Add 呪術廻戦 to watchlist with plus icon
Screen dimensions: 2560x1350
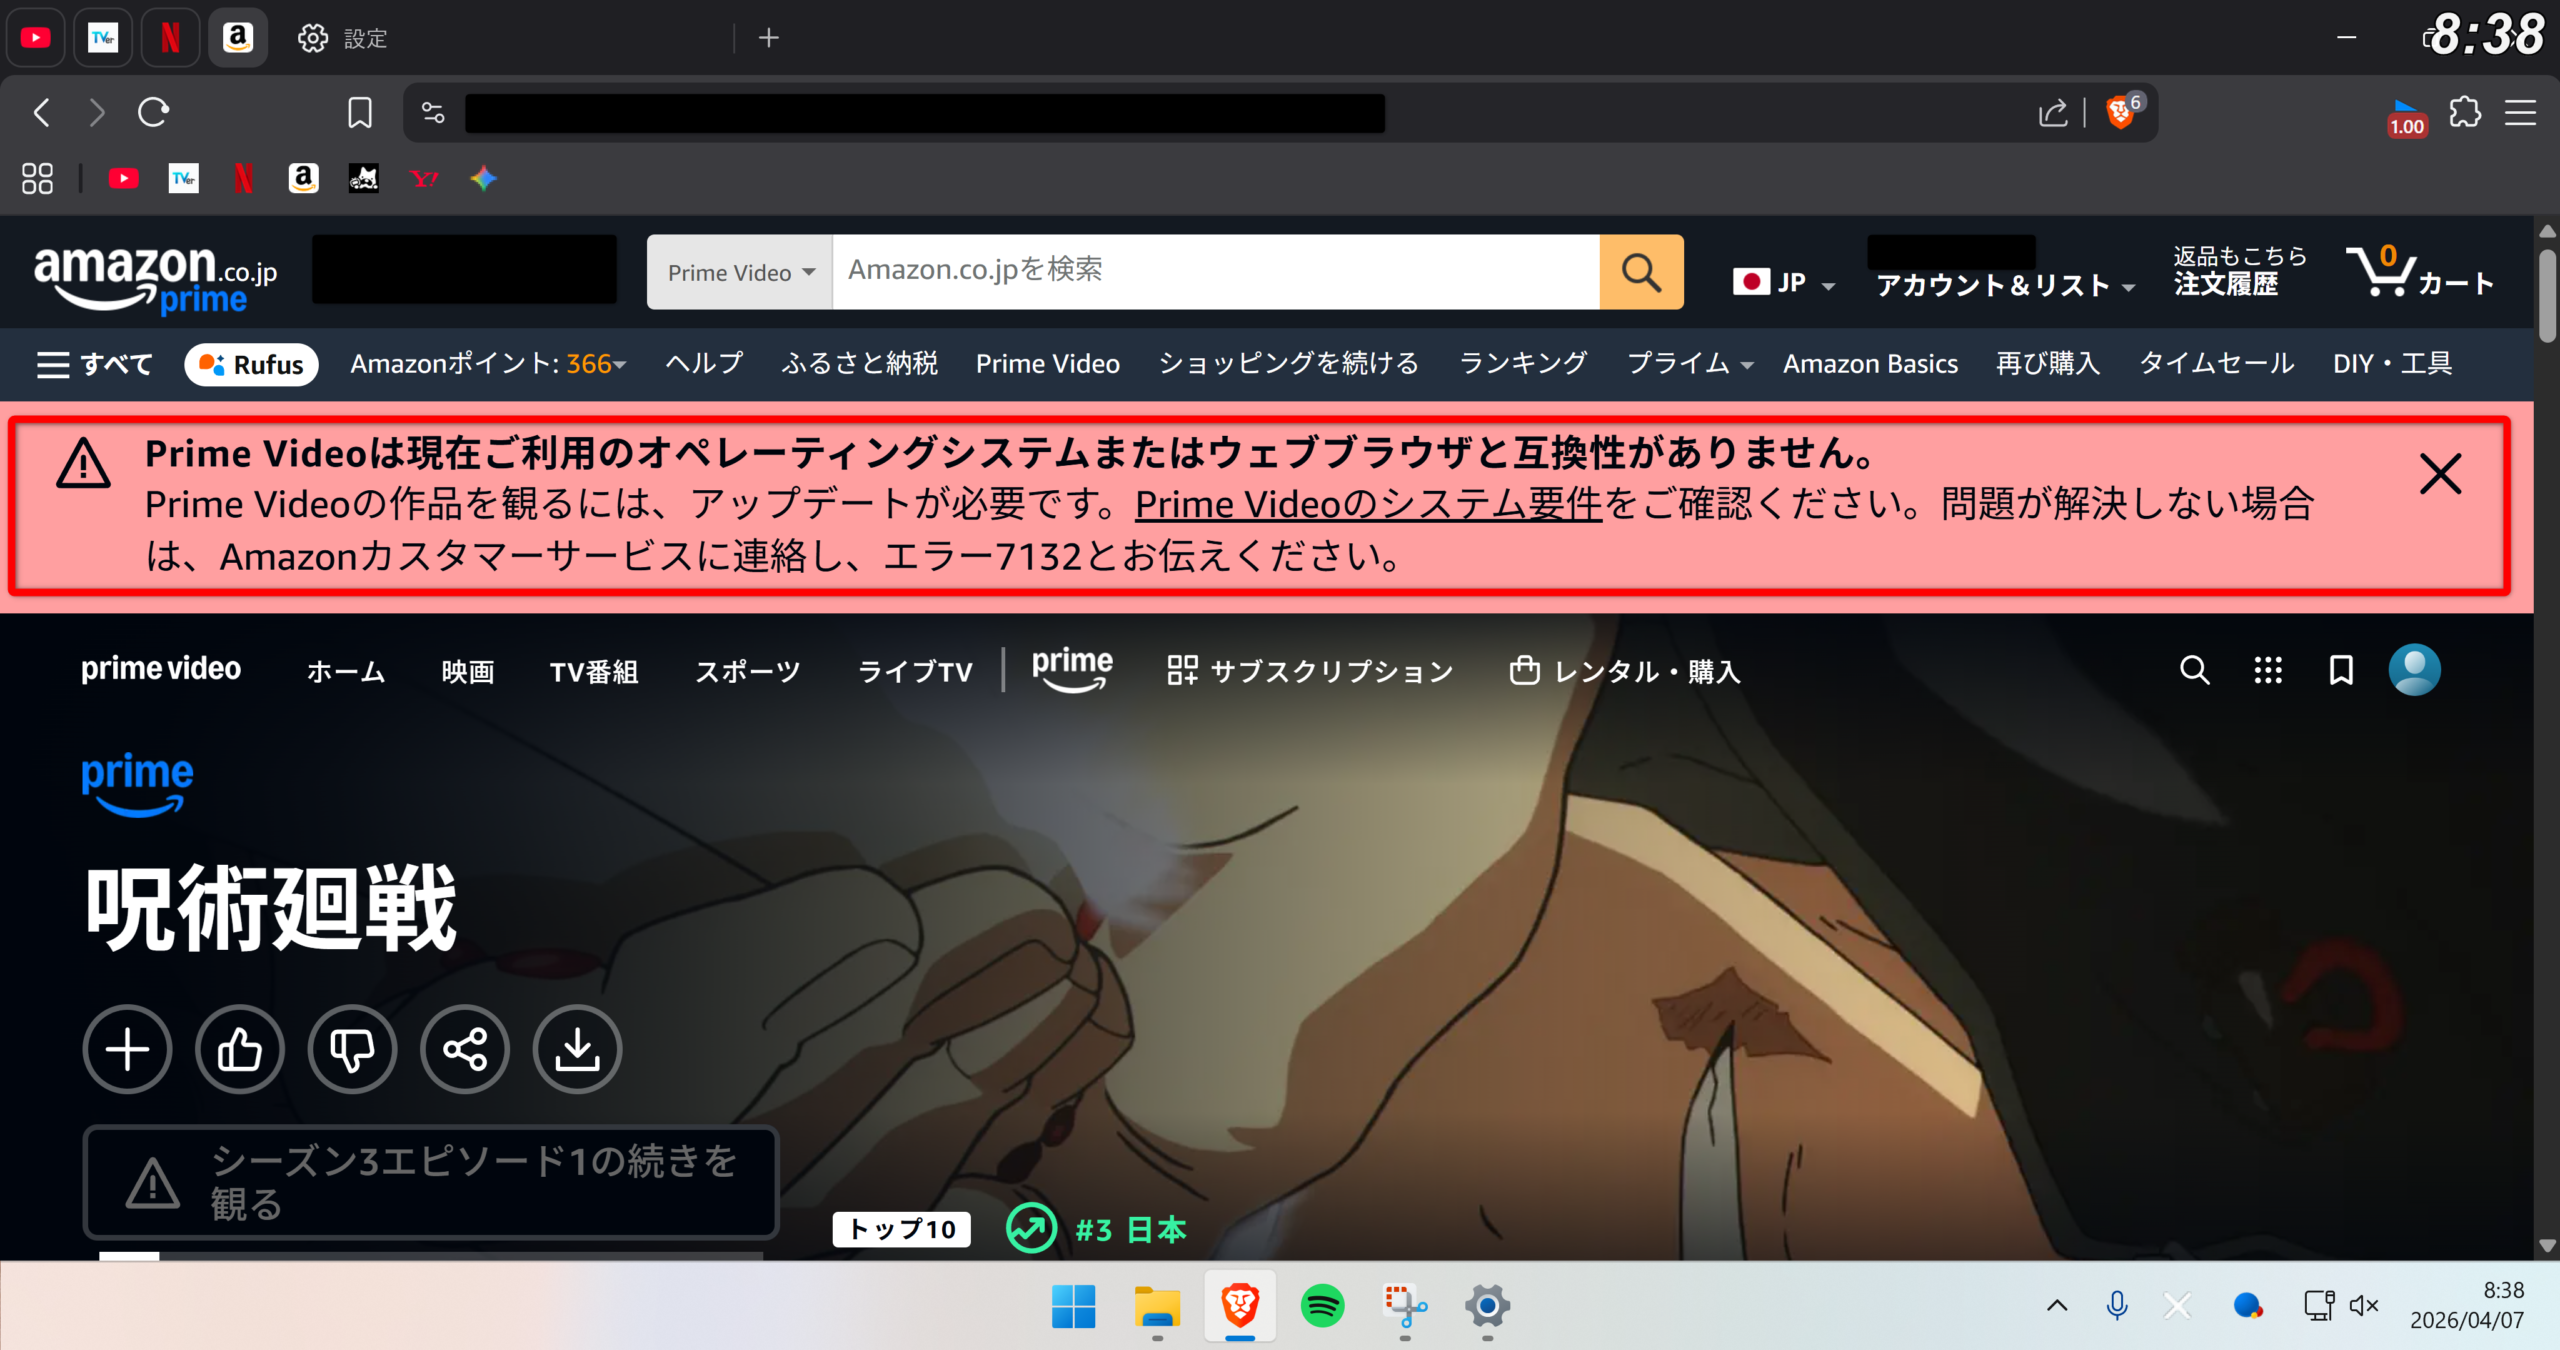point(127,1050)
